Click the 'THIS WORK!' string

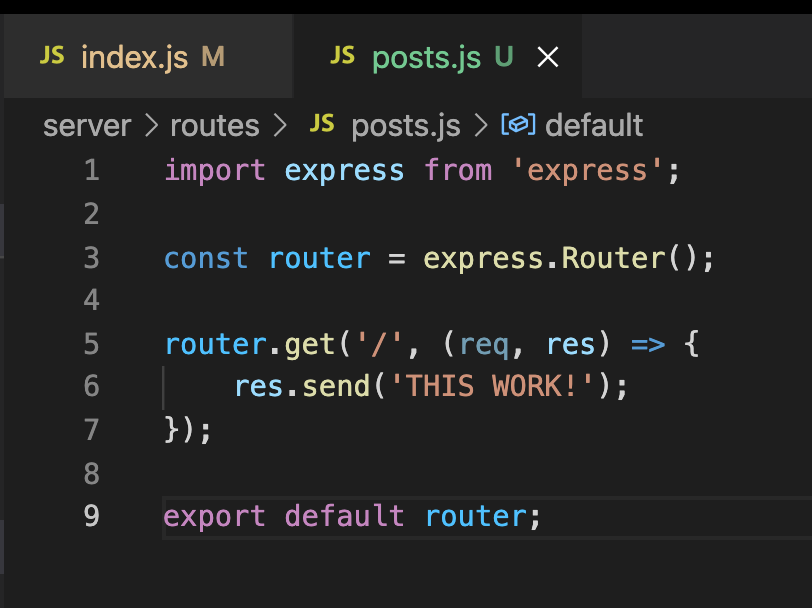[x=491, y=386]
